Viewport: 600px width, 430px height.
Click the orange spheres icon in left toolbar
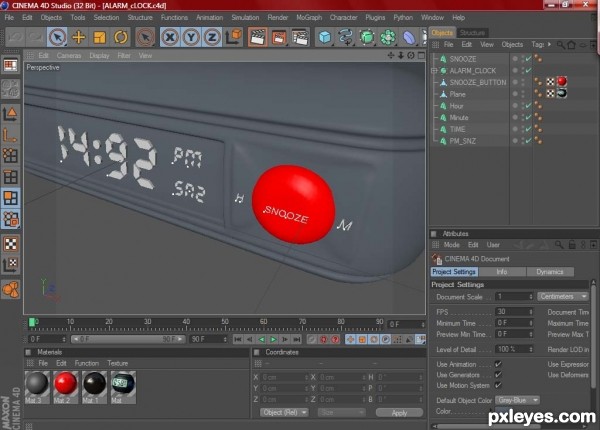pos(10,290)
